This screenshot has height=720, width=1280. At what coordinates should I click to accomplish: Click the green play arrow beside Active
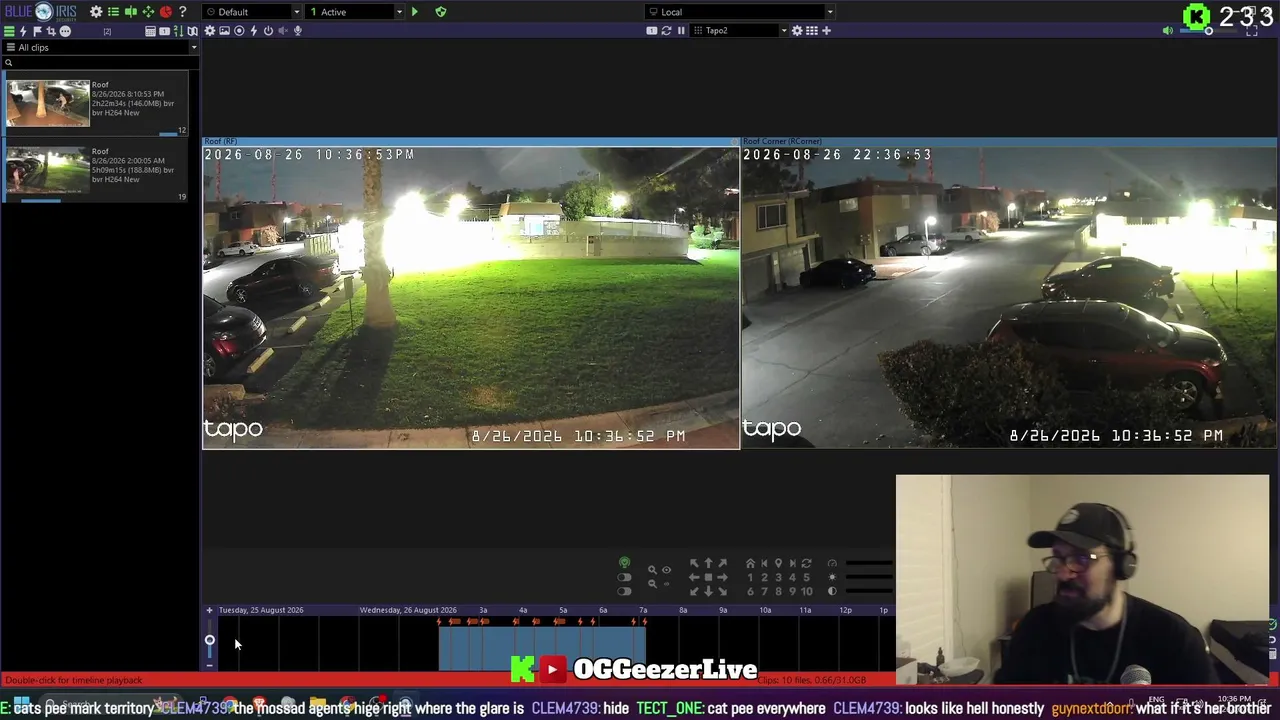[x=415, y=12]
